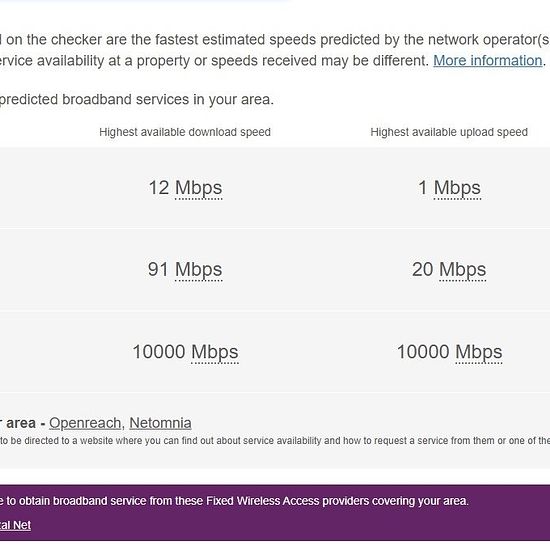Click the Mbps abbreviation beside 1
This screenshot has height=550, width=550.
pos(457,188)
